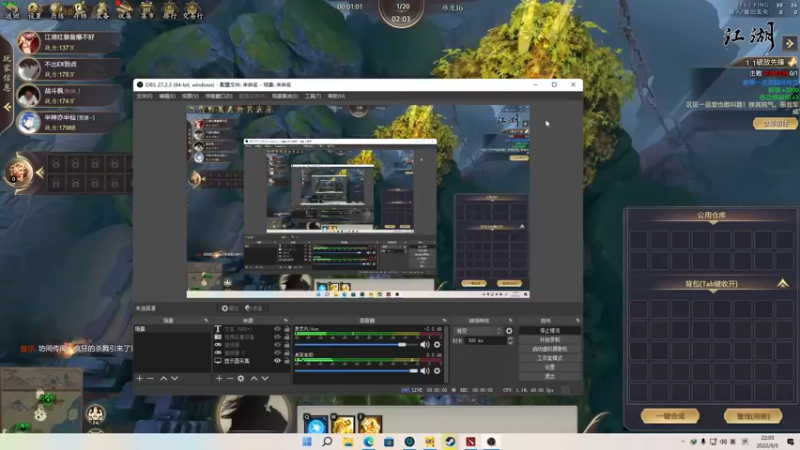Toggle lock on the 显示器采集 source
800x450 pixels.
pyautogui.click(x=286, y=361)
